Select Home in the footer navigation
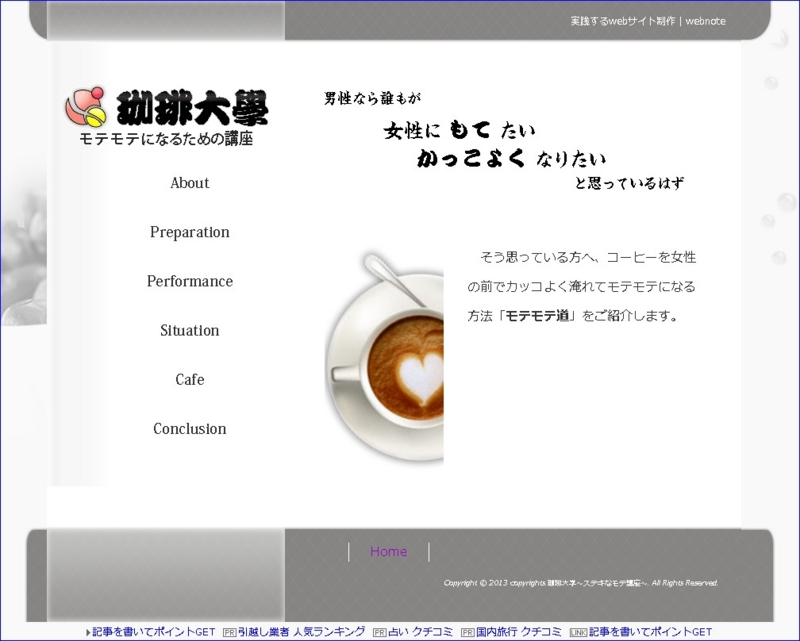The width and height of the screenshot is (800, 641). 388,551
